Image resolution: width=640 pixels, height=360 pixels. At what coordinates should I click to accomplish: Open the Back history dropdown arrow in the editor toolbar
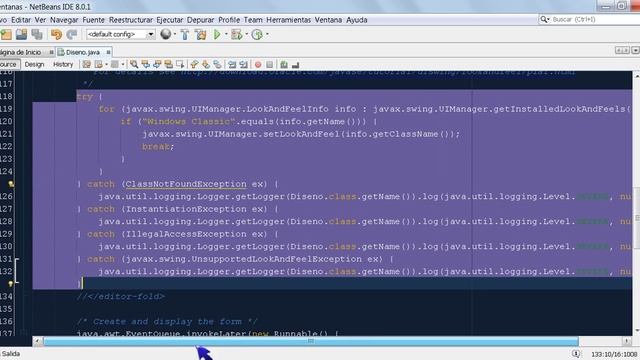pyautogui.click(x=106, y=64)
